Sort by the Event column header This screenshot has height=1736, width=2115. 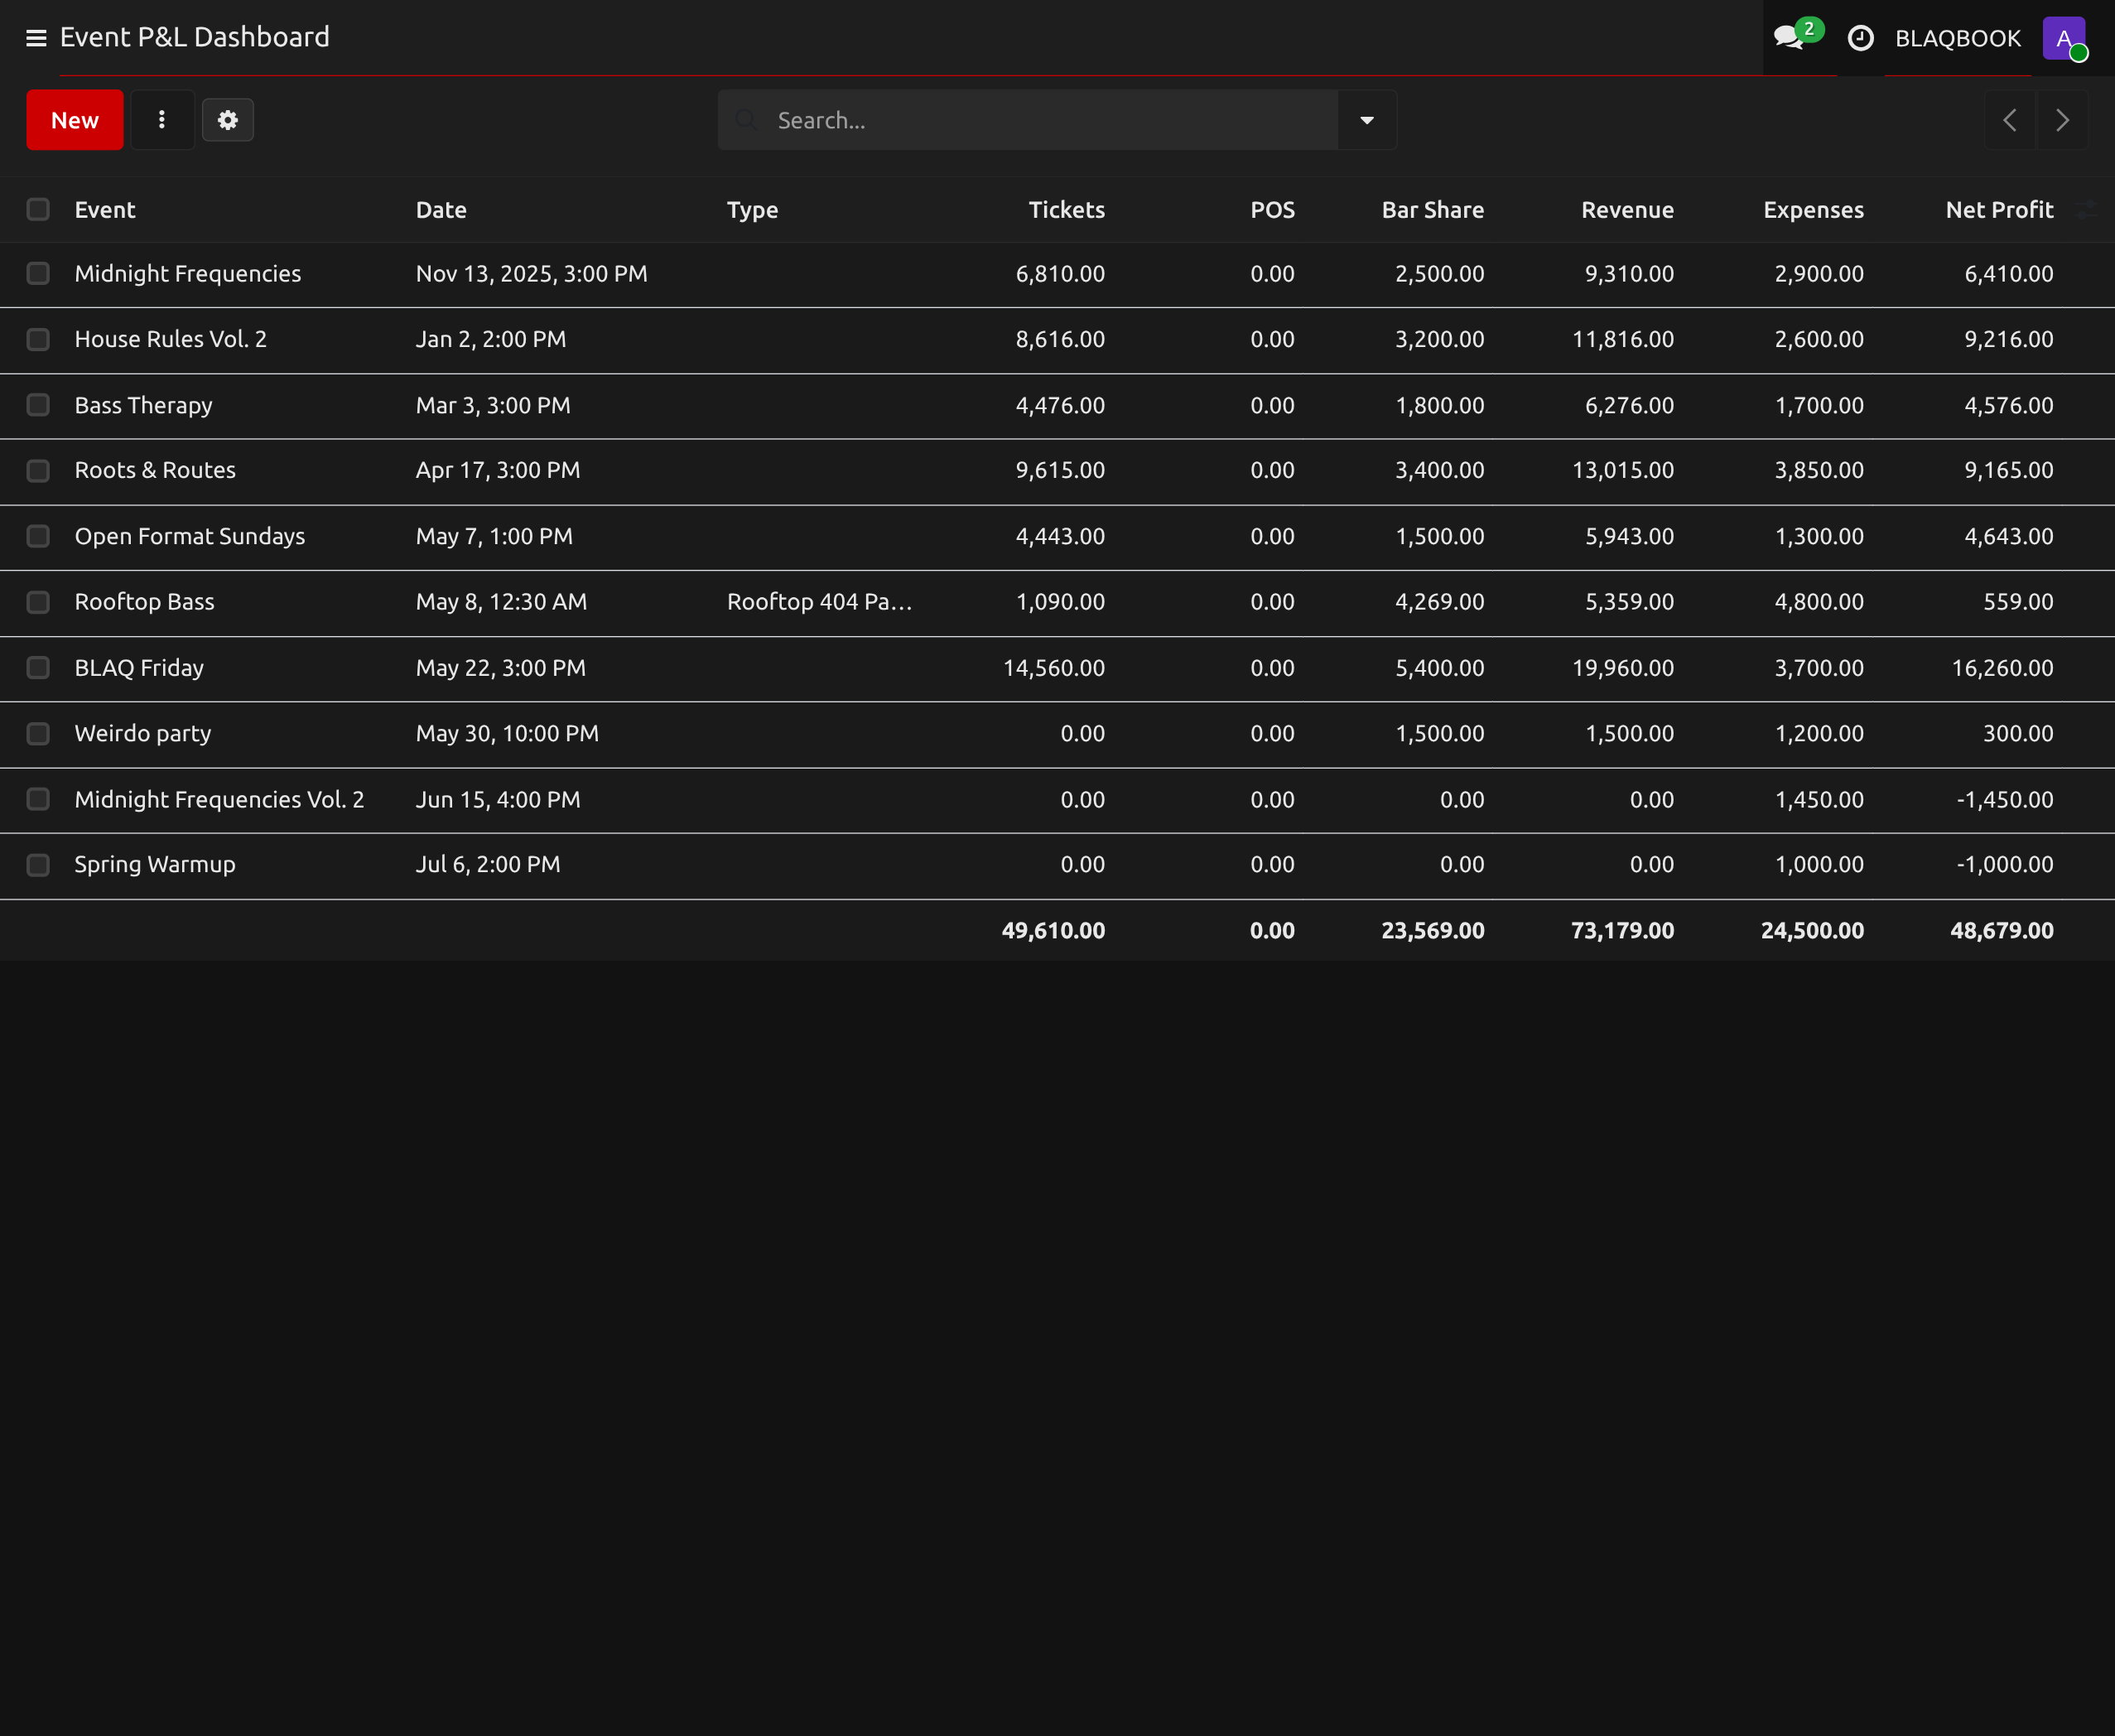105,210
